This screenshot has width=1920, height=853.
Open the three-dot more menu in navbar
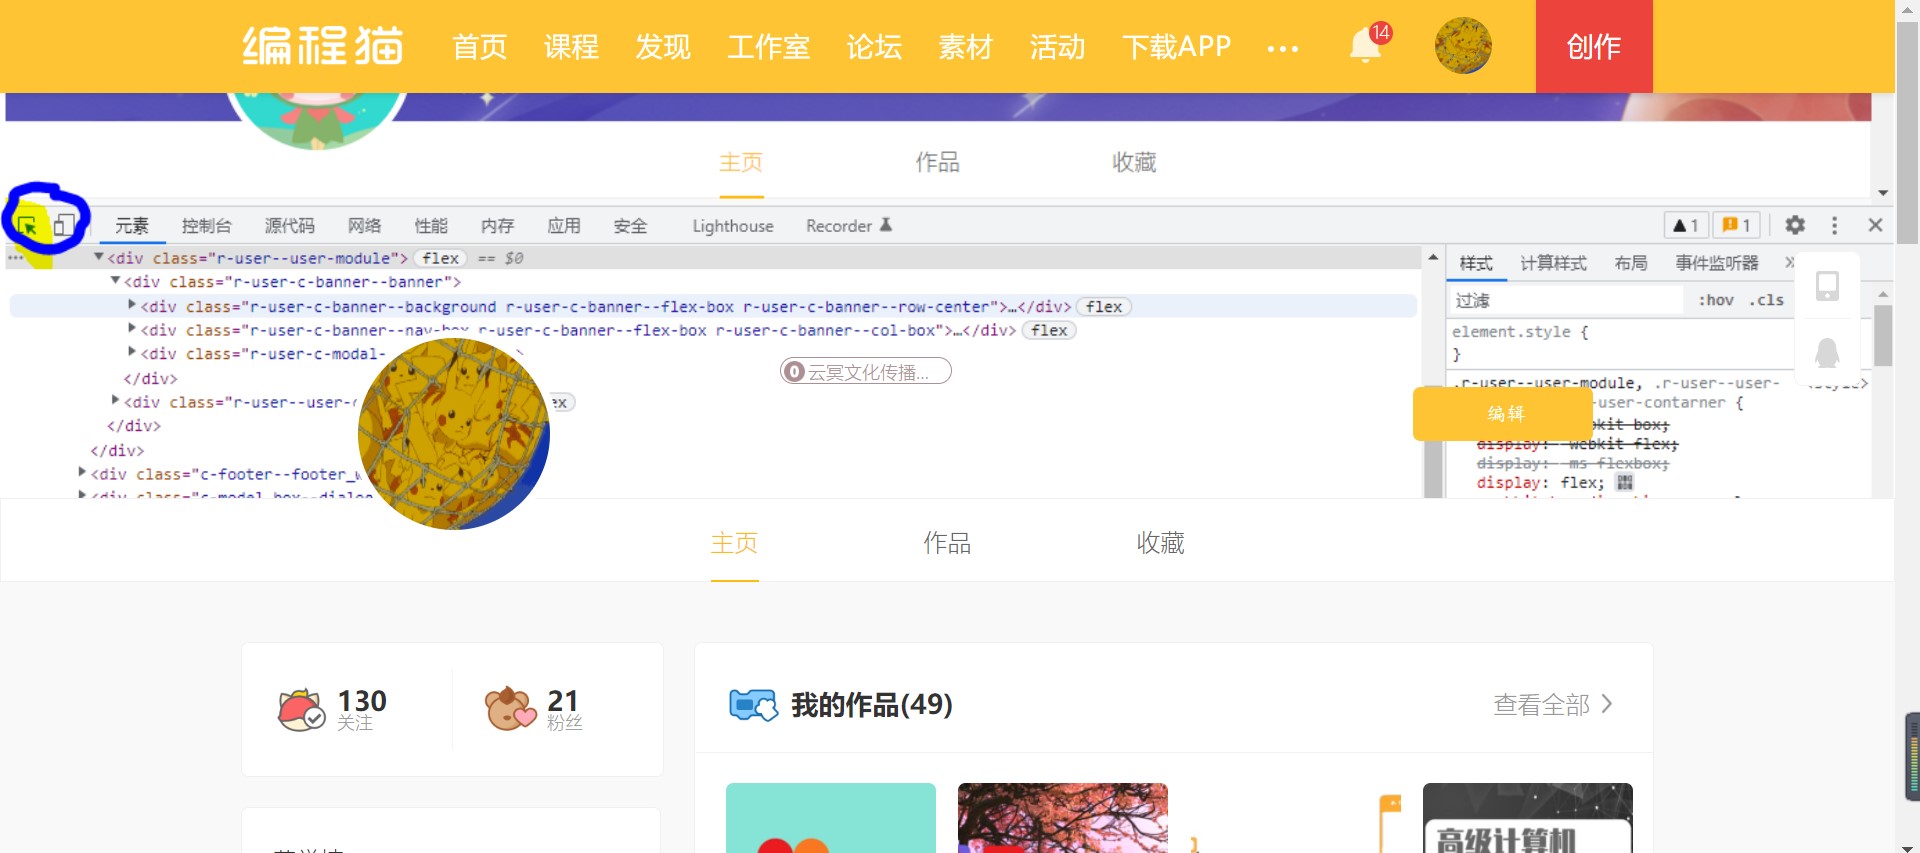click(1282, 48)
